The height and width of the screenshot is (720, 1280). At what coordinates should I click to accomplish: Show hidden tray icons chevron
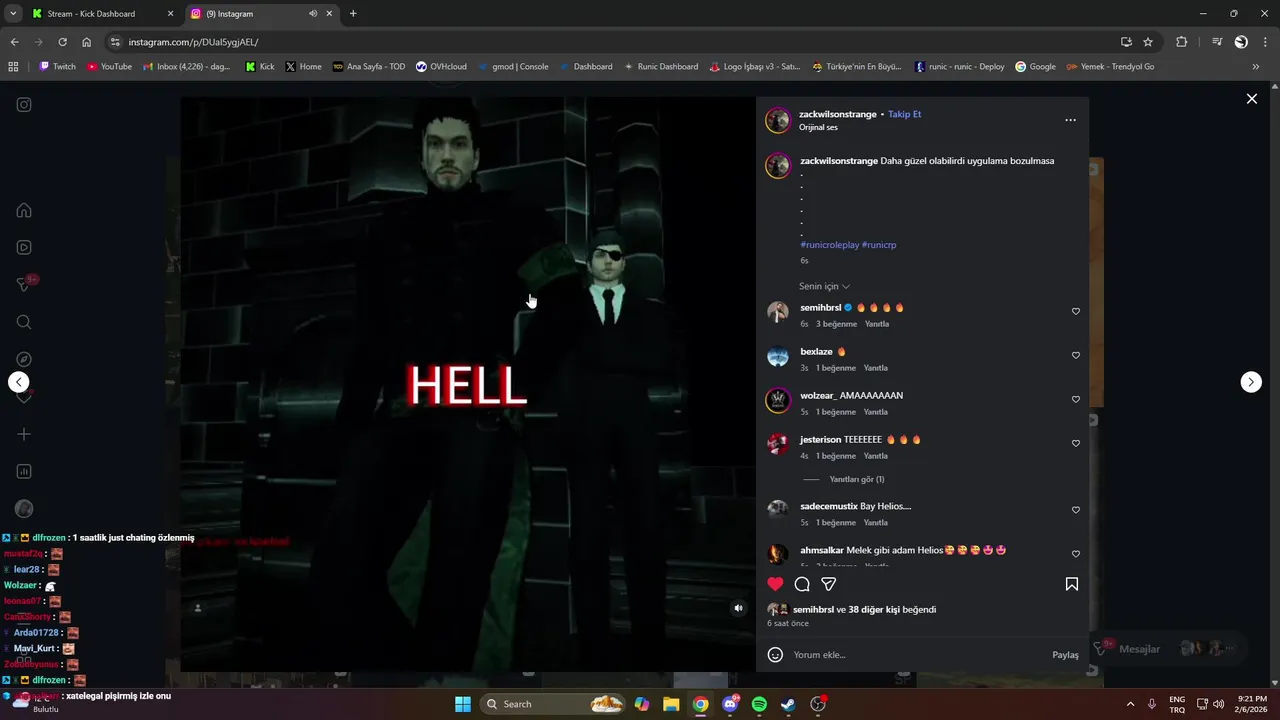1130,704
